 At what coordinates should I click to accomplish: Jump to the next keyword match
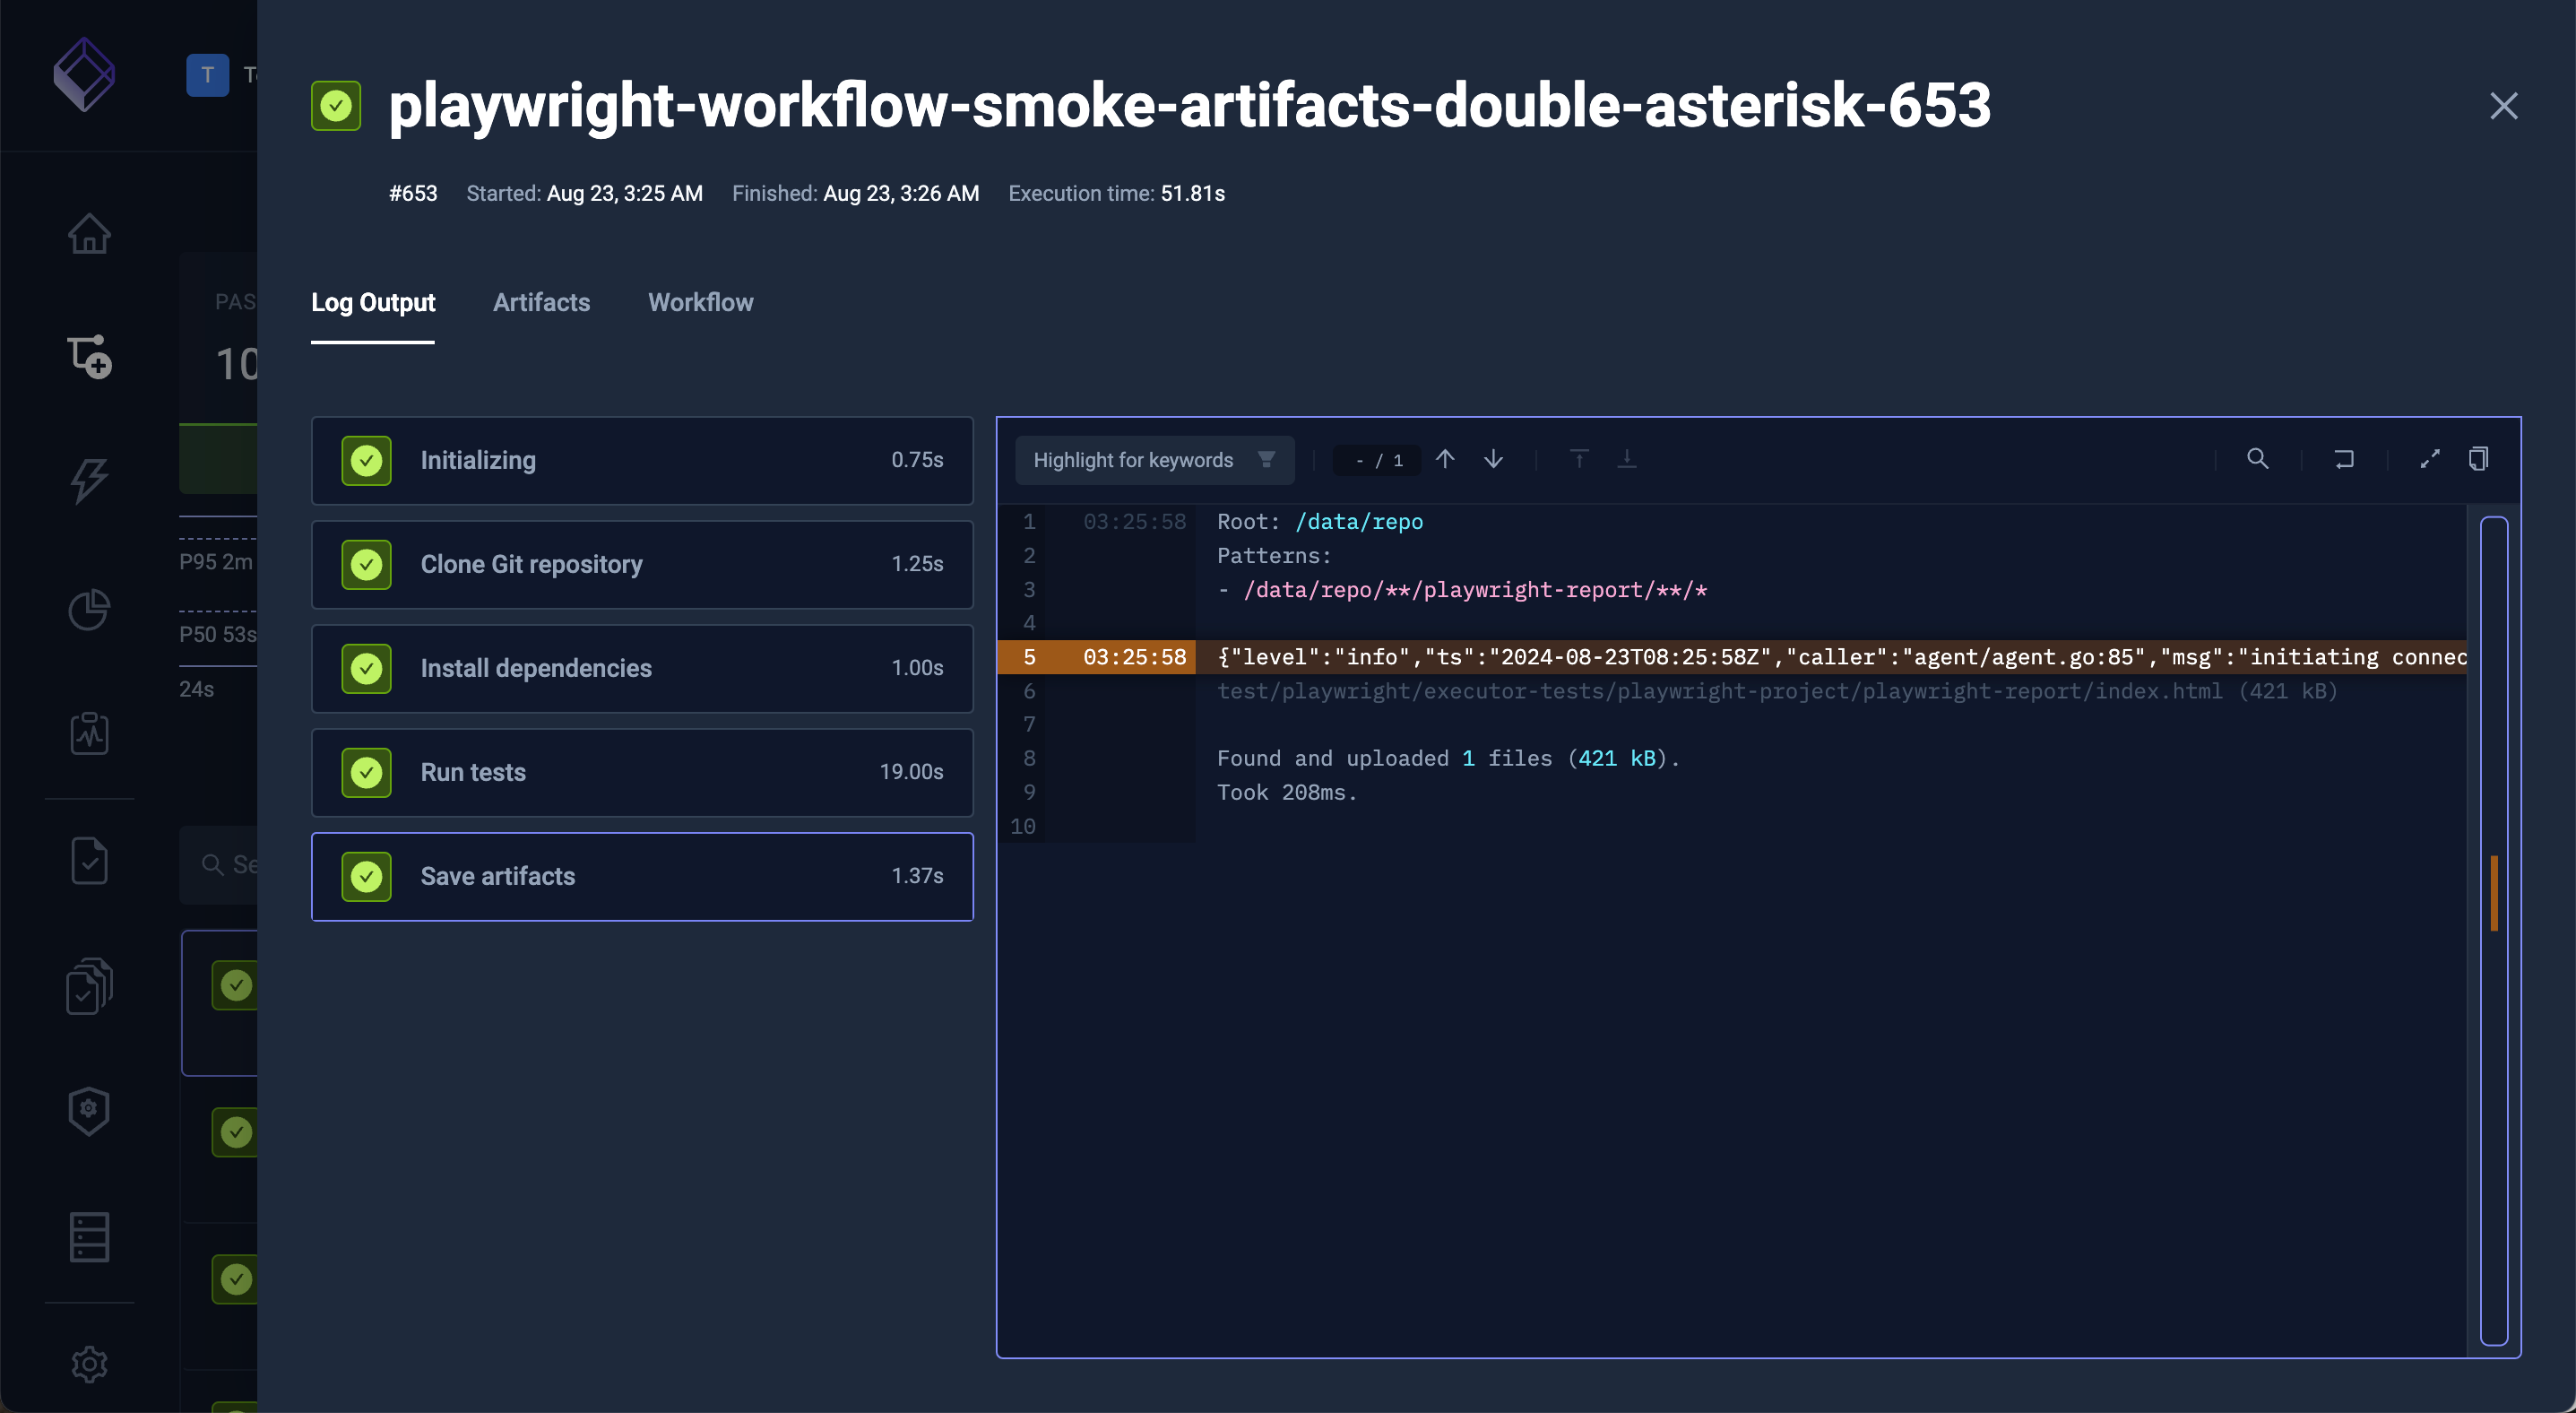click(x=1493, y=459)
